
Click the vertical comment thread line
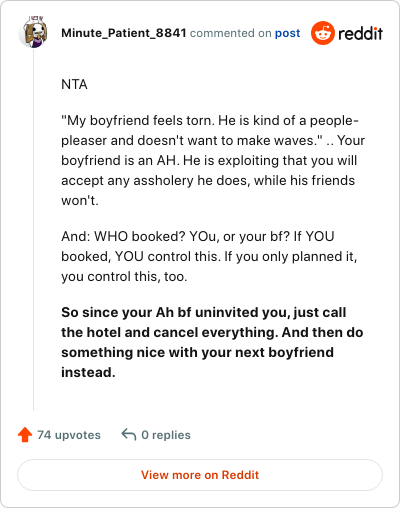pyautogui.click(x=33, y=230)
